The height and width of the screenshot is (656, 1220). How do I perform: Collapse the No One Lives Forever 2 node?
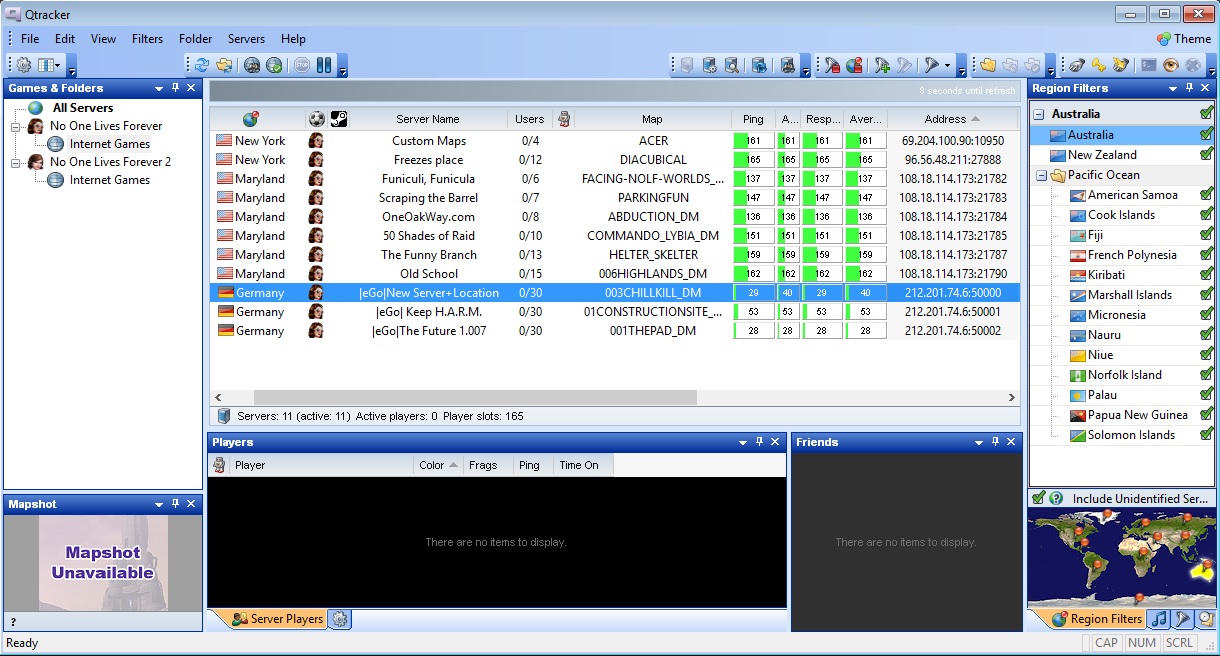16,162
